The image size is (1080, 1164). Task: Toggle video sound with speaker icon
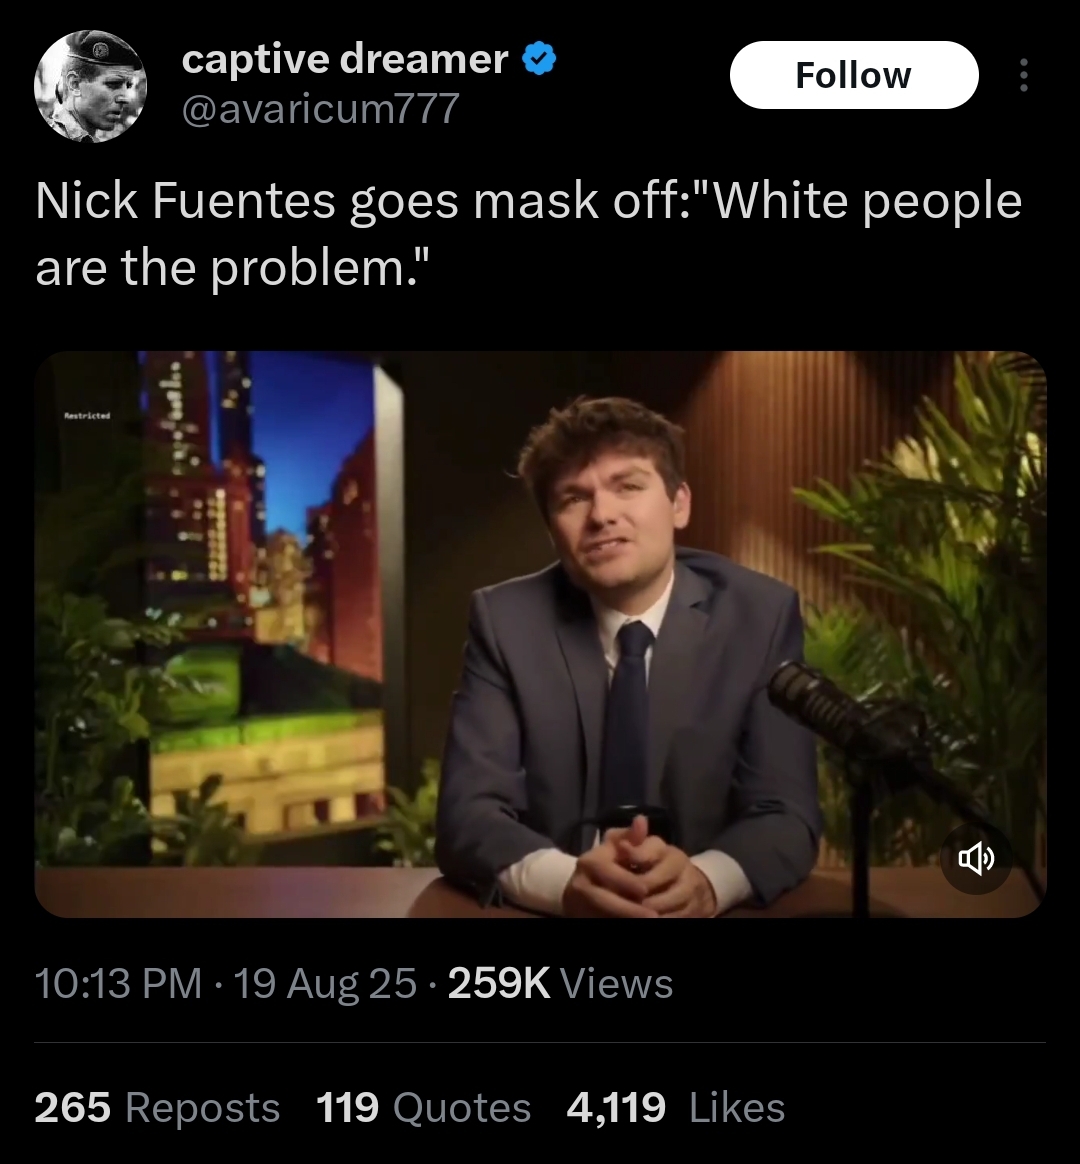[x=975, y=859]
